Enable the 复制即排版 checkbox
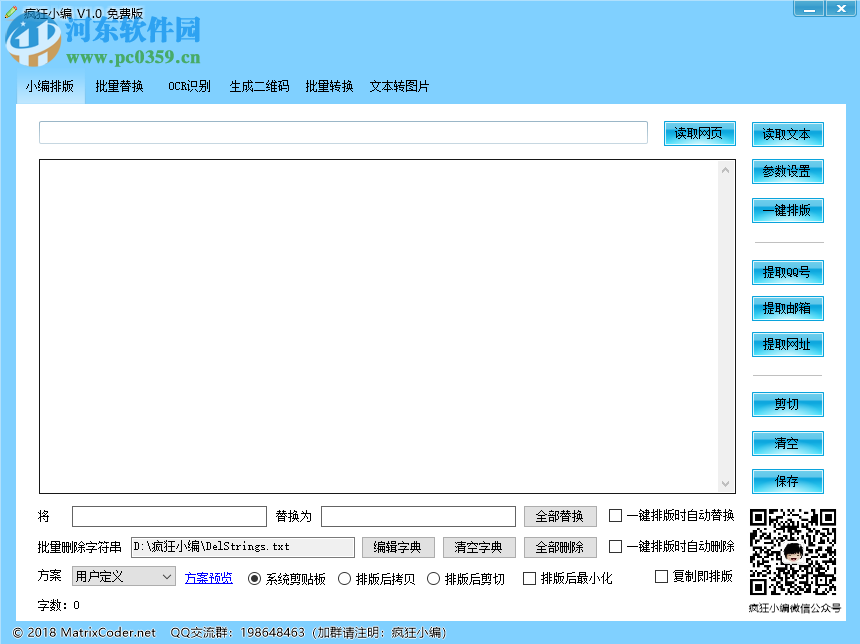 (x=661, y=577)
